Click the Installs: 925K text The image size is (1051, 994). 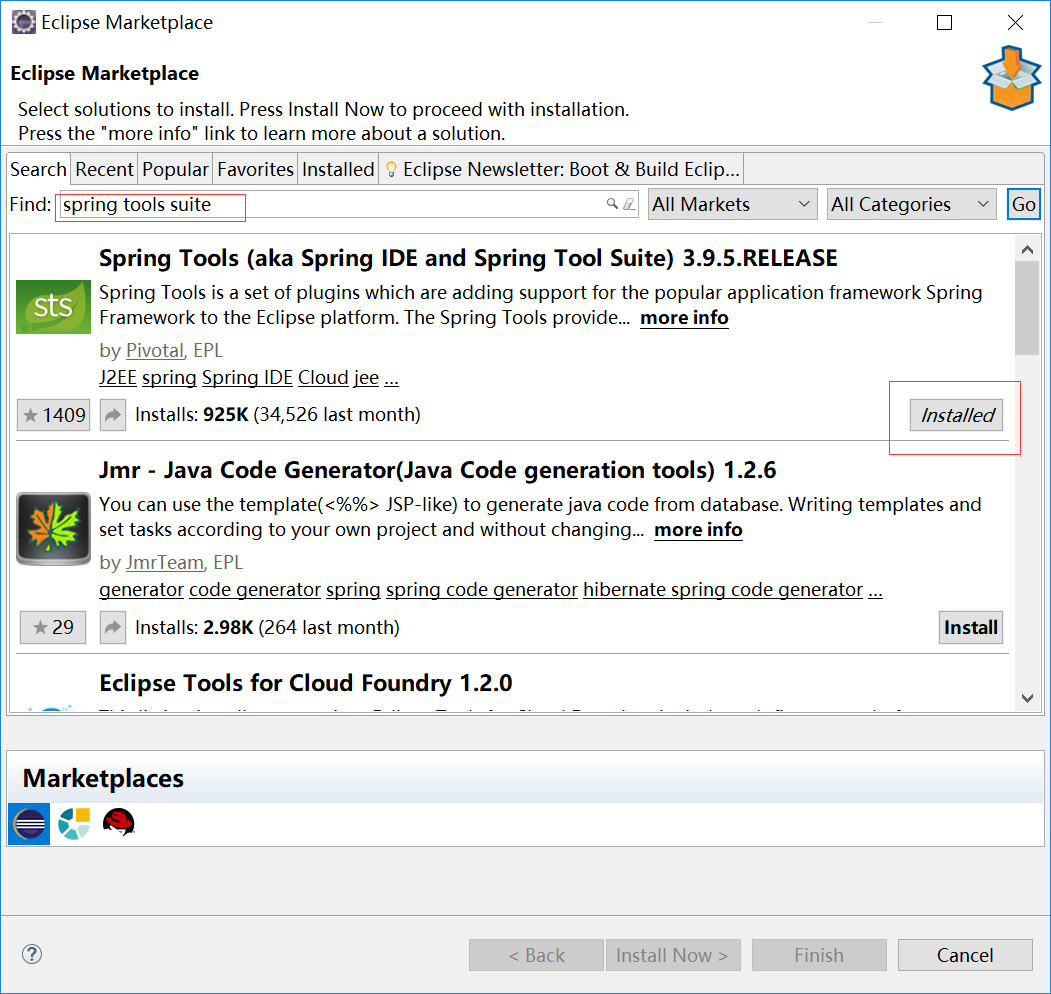(x=277, y=415)
